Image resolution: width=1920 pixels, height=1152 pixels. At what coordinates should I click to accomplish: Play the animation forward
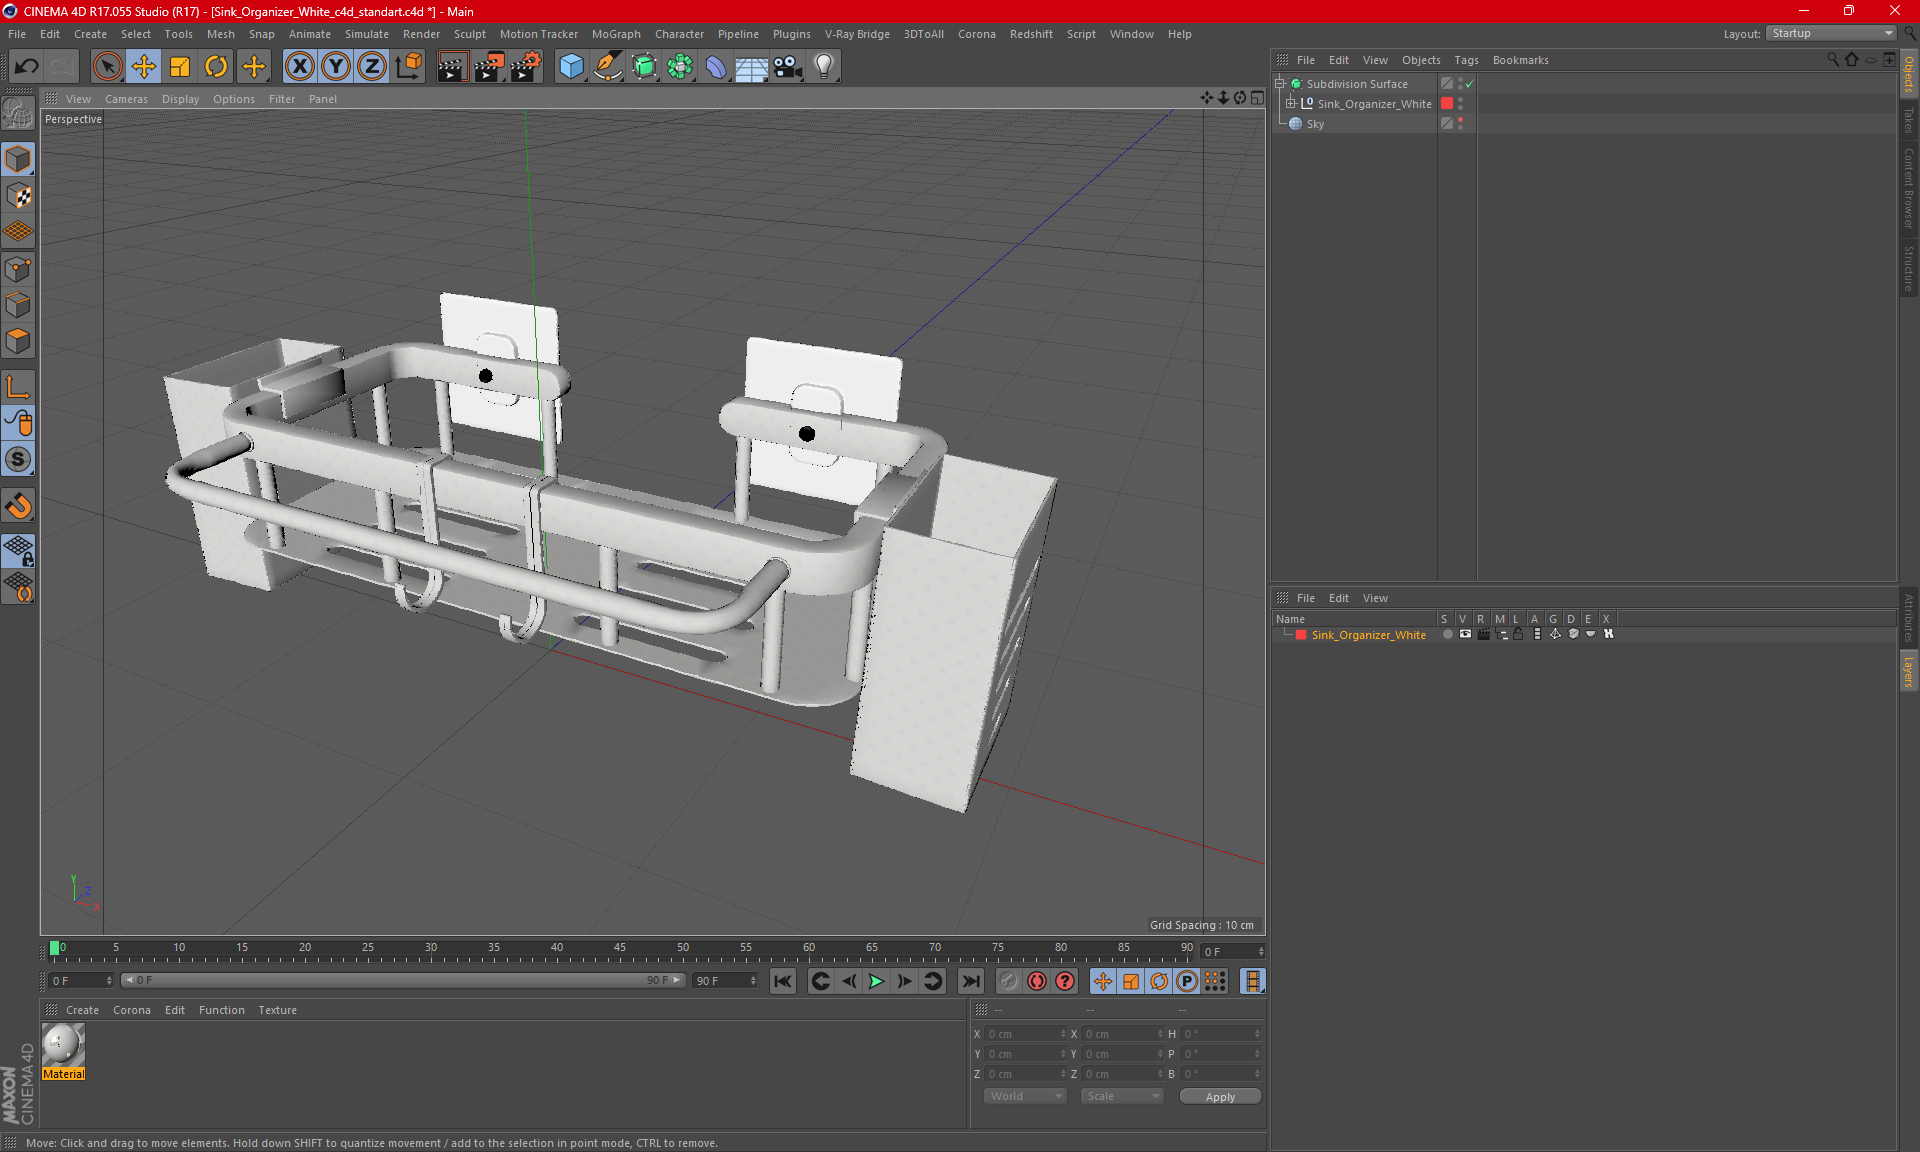pyautogui.click(x=876, y=981)
